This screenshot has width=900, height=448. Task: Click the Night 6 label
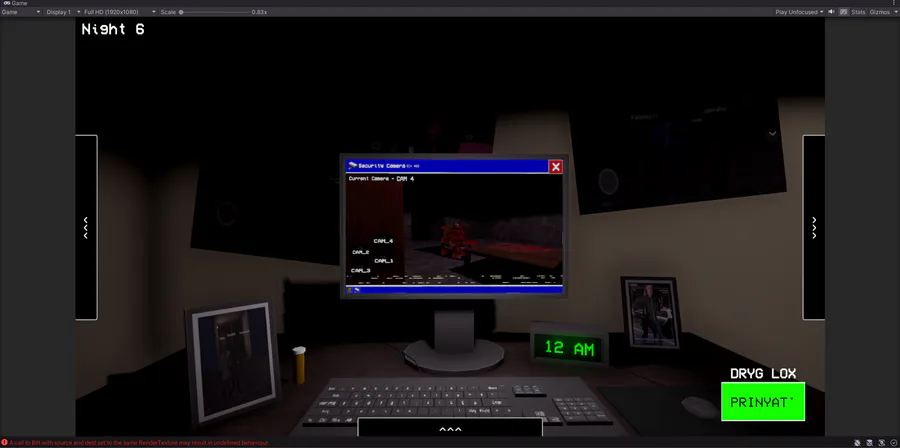point(113,29)
